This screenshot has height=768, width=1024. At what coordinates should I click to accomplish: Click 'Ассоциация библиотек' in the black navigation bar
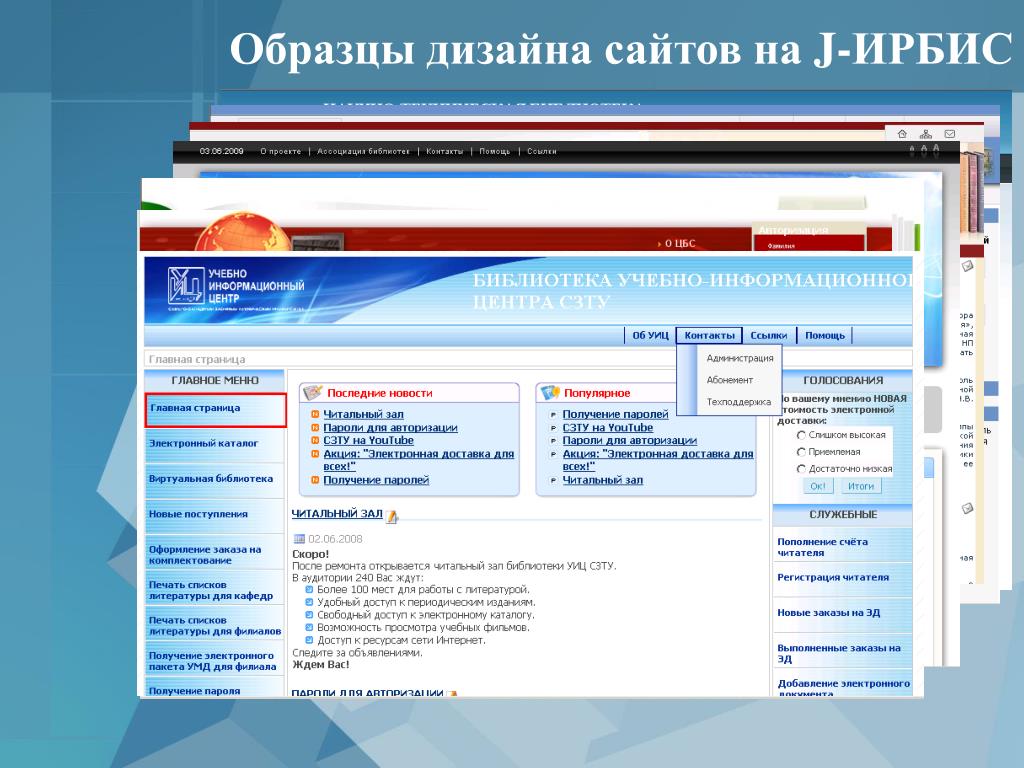tap(363, 152)
